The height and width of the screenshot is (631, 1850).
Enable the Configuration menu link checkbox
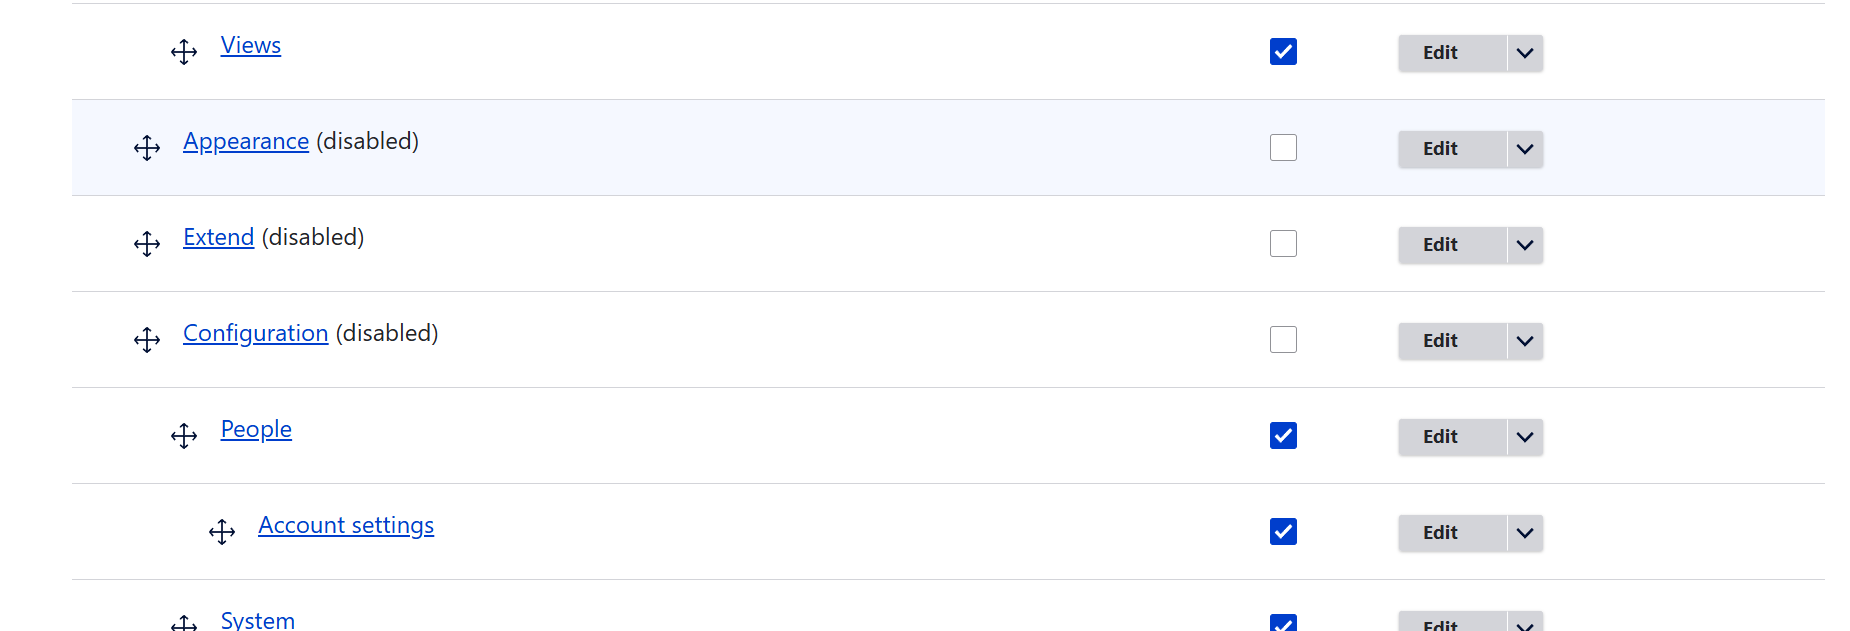[1283, 340]
